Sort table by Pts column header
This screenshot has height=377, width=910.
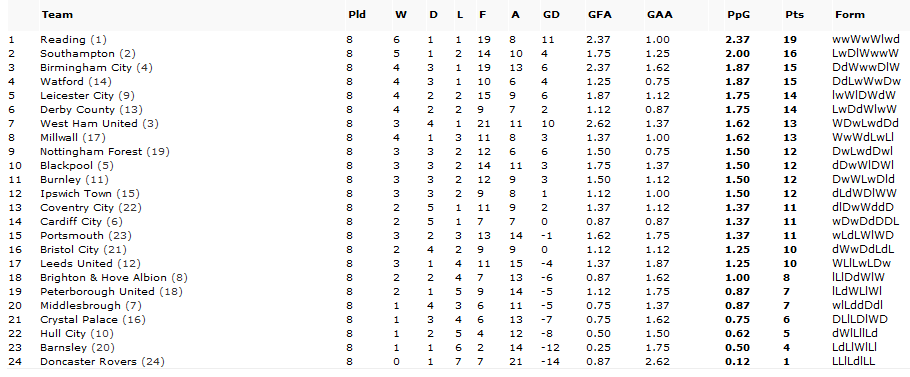point(794,15)
